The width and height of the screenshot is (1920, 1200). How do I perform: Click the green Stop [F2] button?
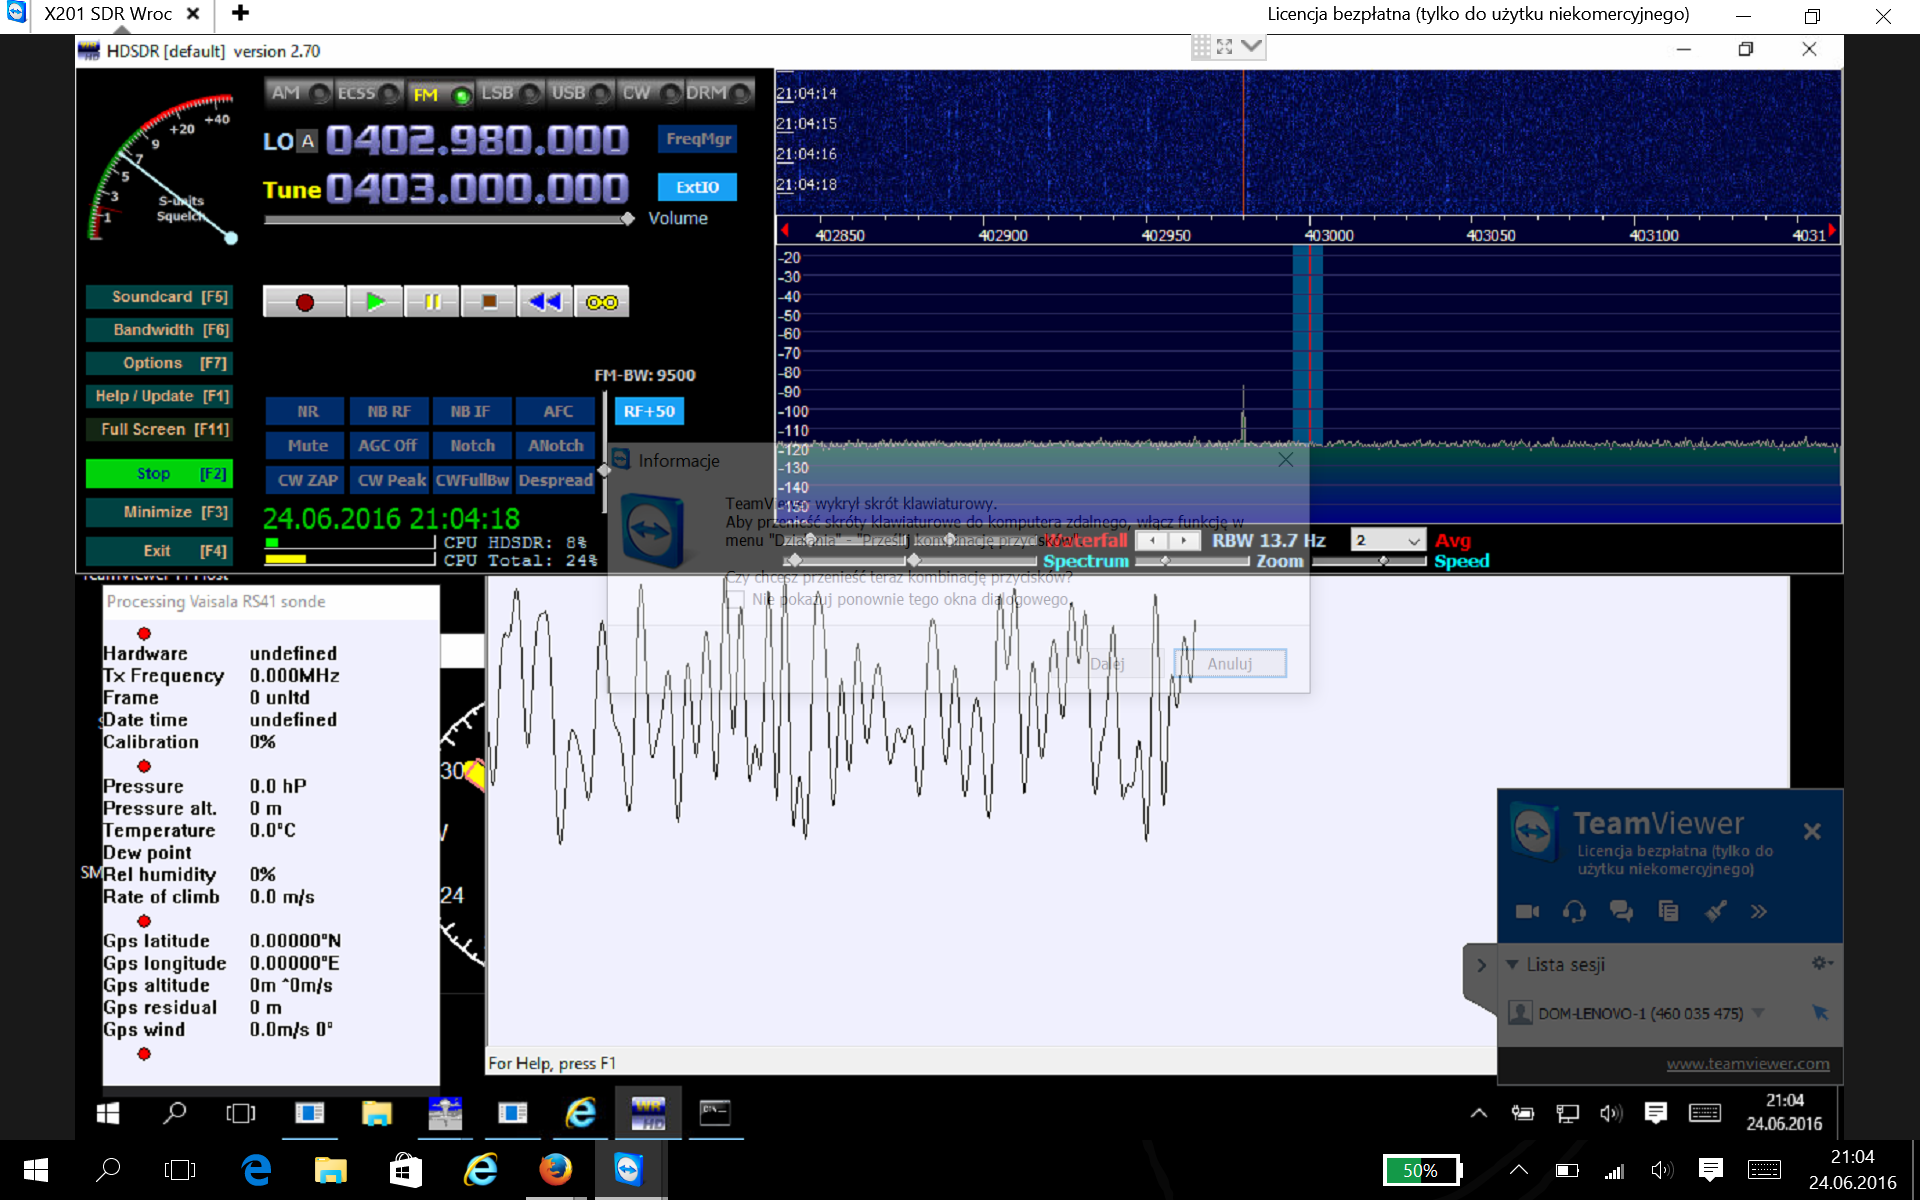160,474
